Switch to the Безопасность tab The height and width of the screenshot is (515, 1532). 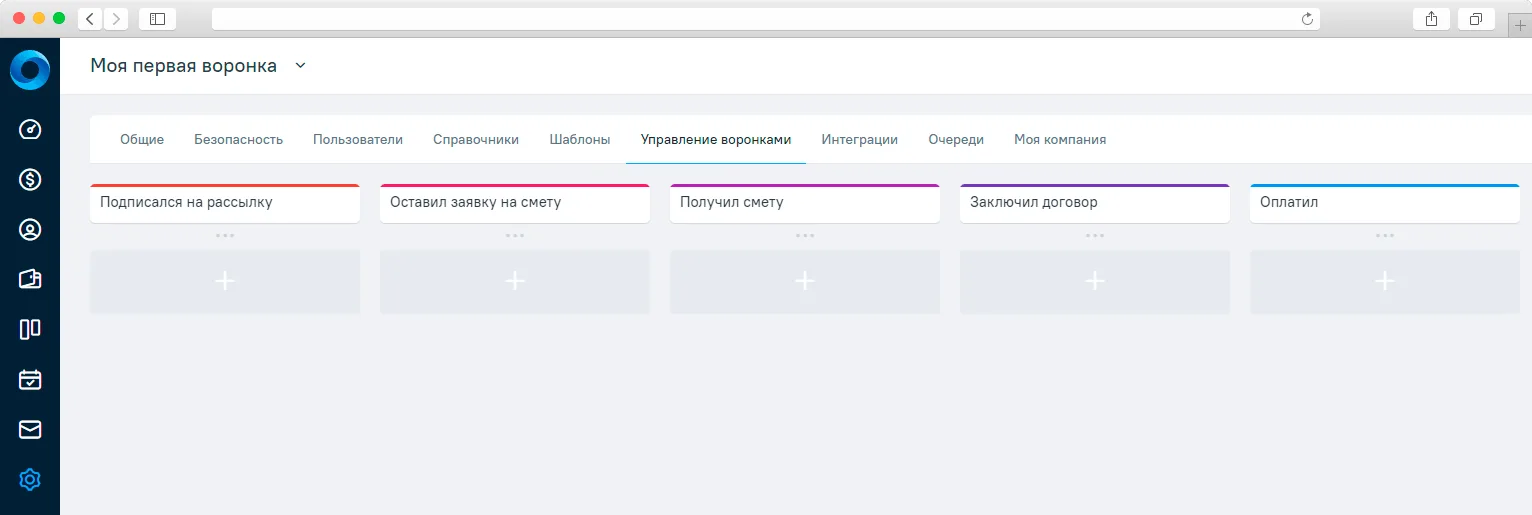(238, 140)
